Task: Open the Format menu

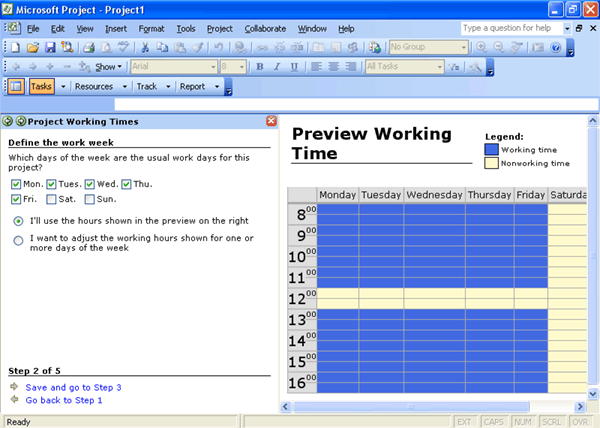Action: coord(151,29)
